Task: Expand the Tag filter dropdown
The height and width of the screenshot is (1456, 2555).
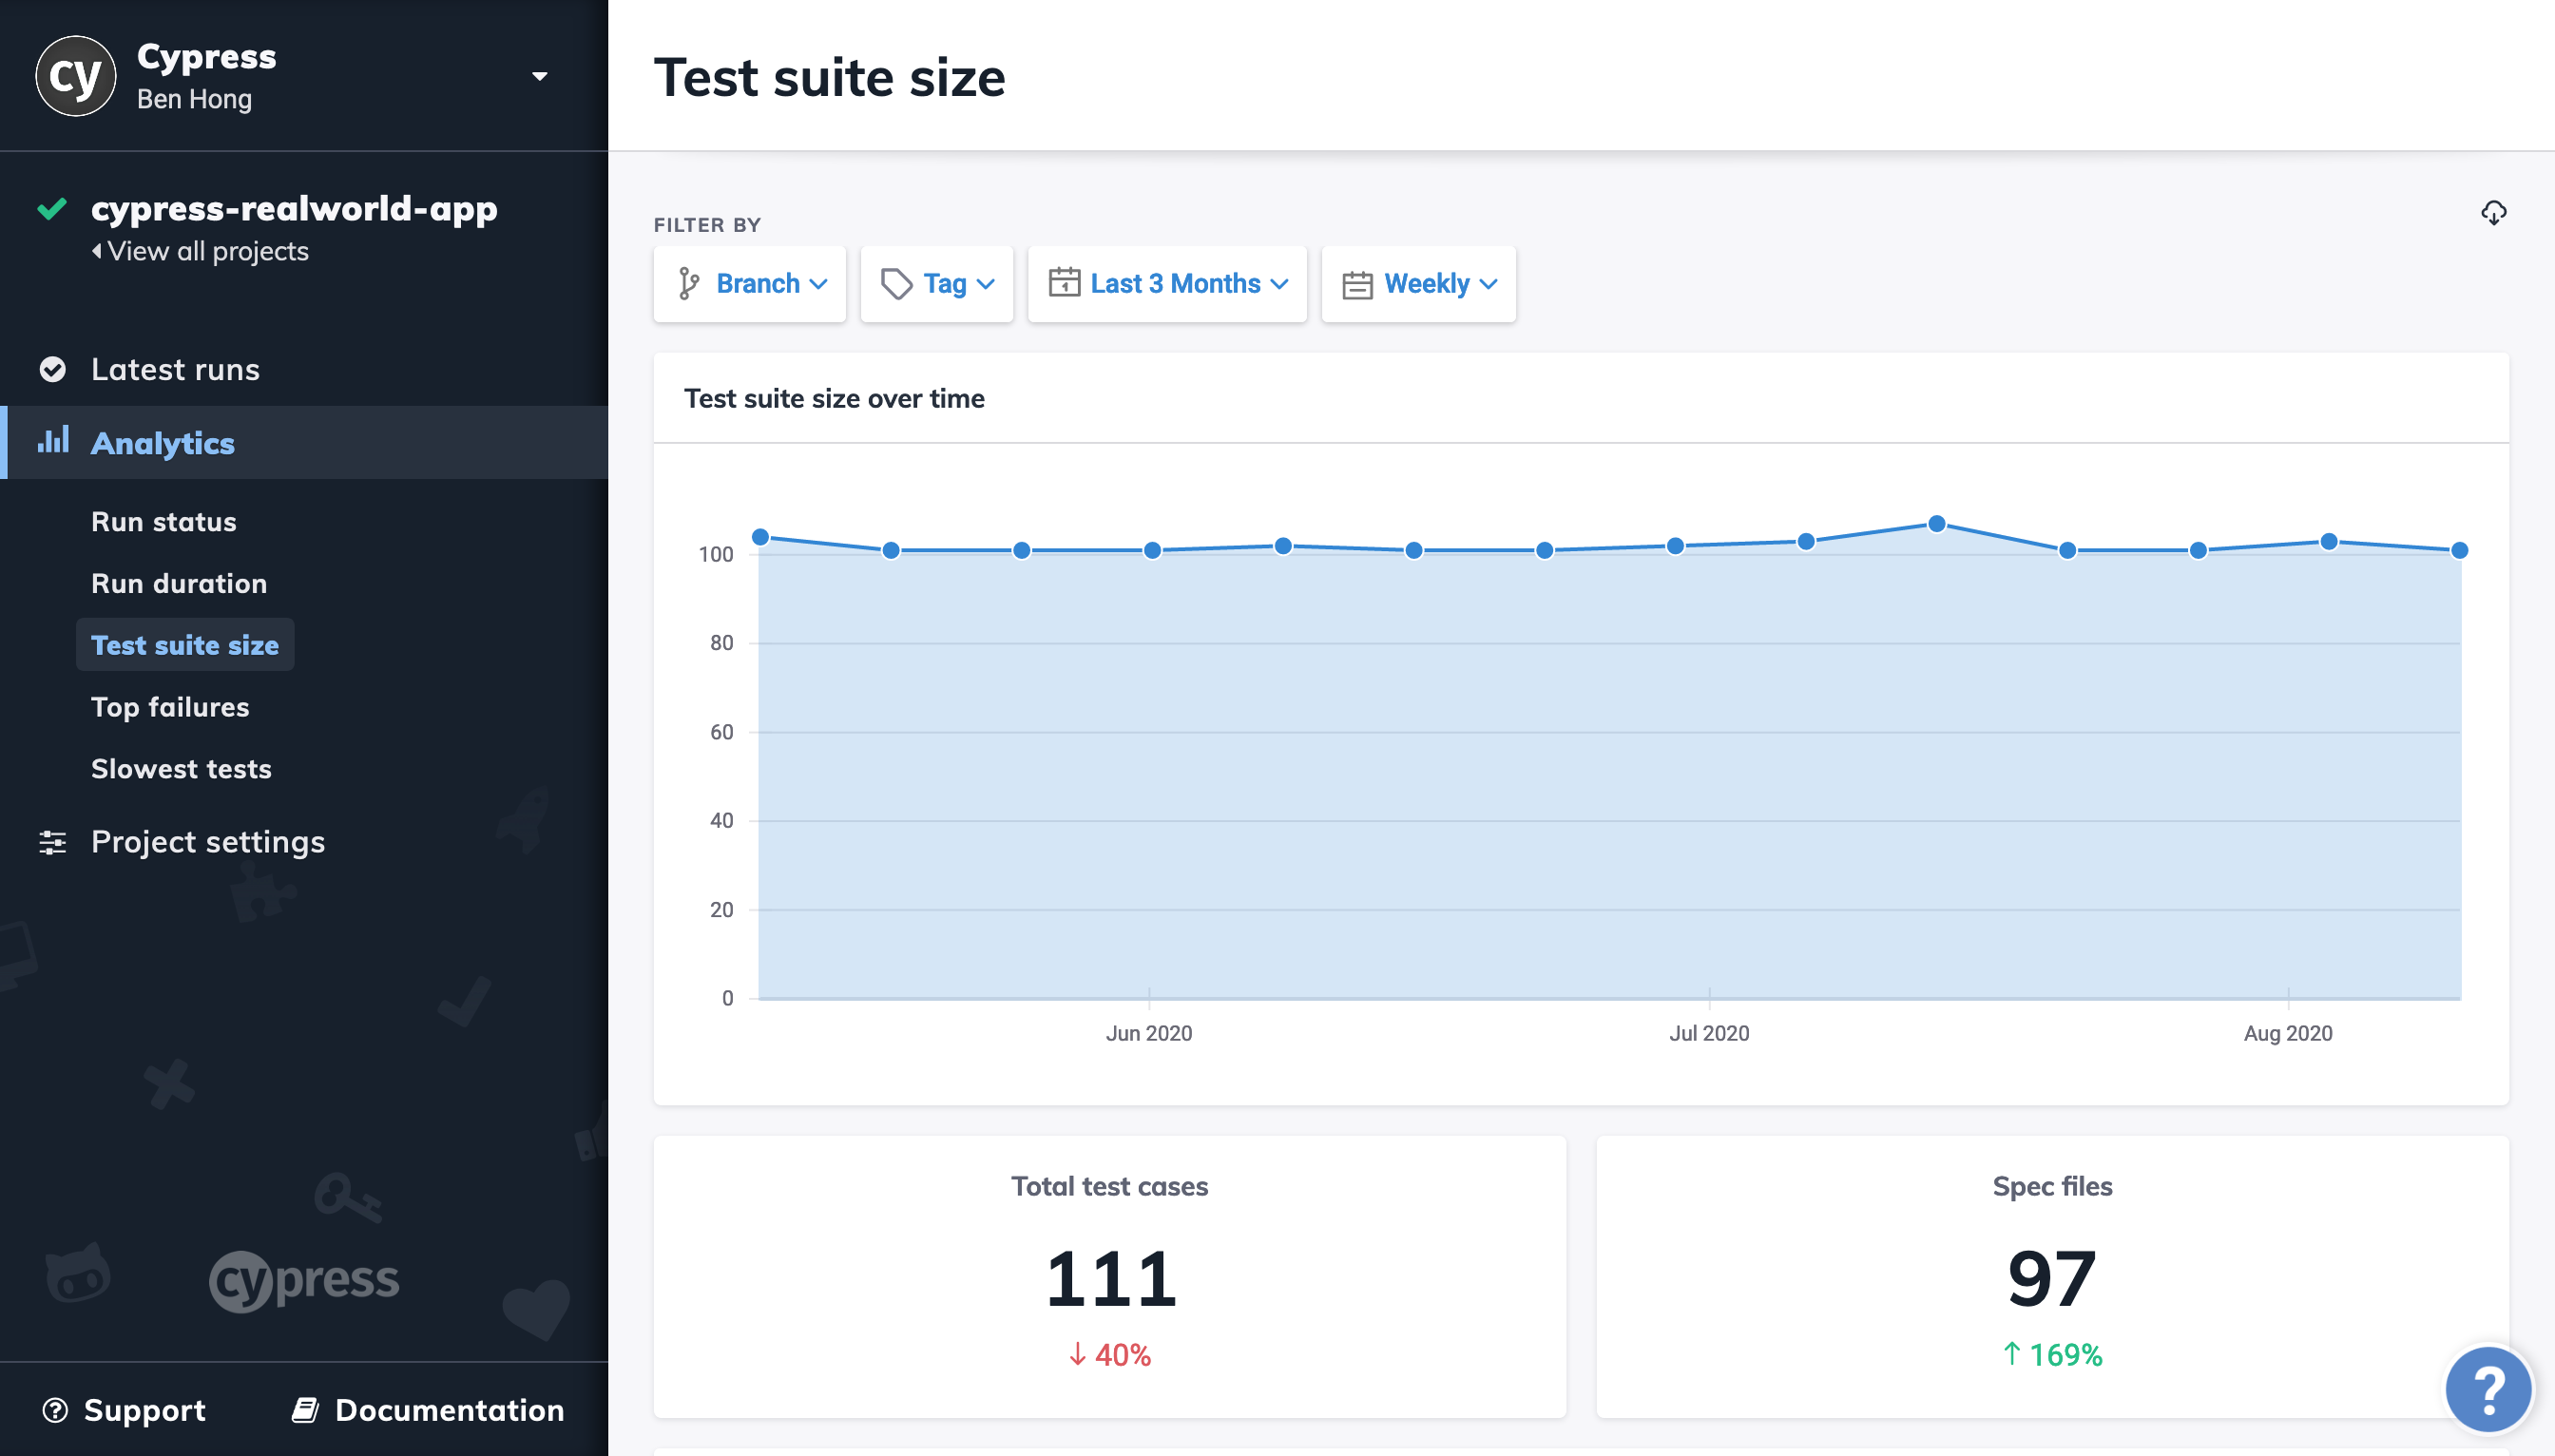Action: pyautogui.click(x=937, y=282)
